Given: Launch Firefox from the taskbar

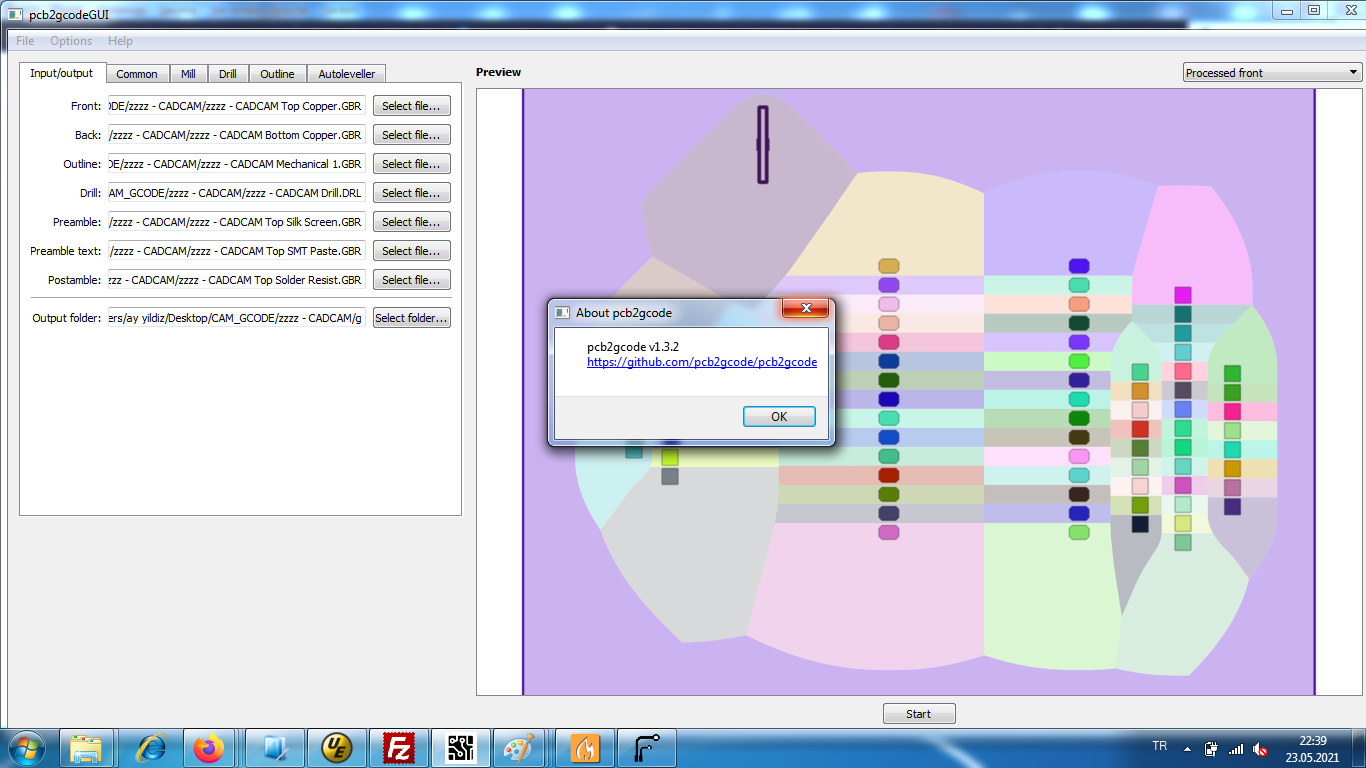Looking at the screenshot, I should [210, 747].
